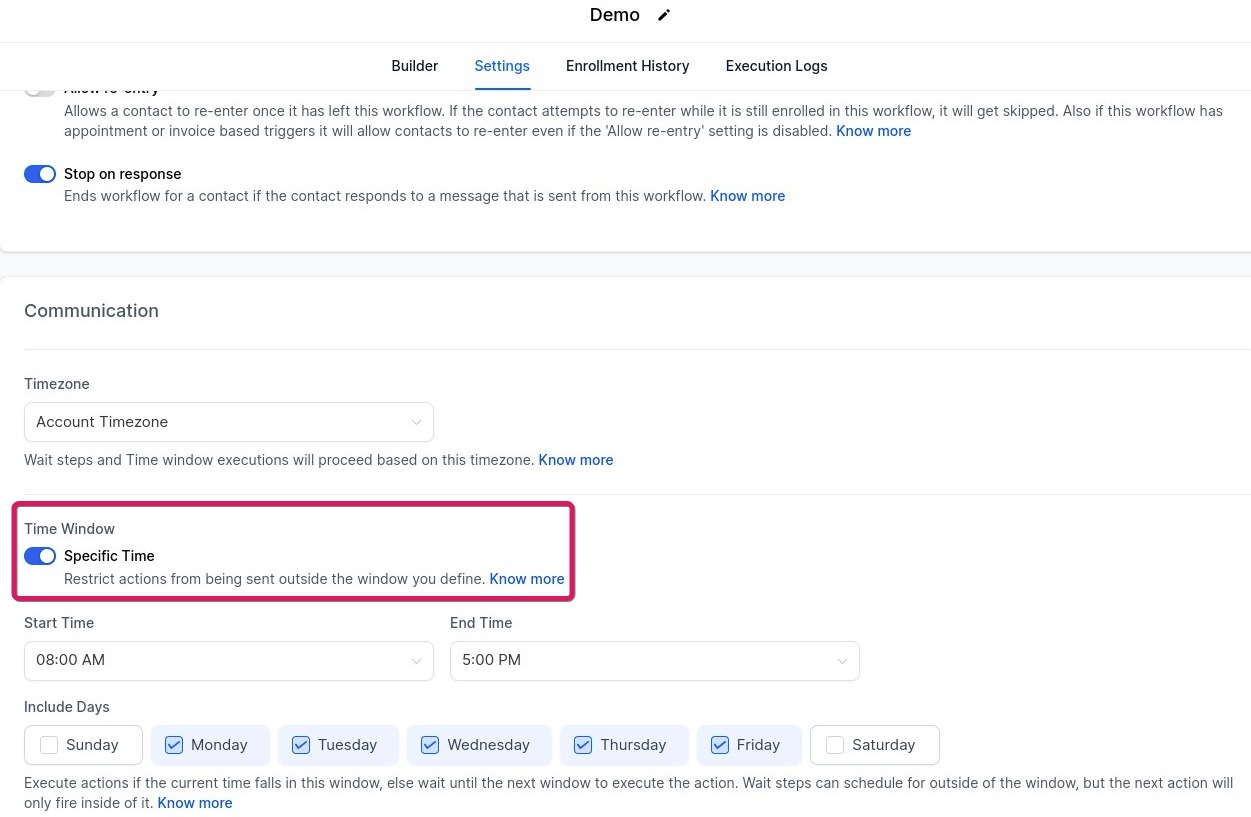This screenshot has height=817, width=1251.
Task: Go to the Execution Logs tab
Action: coord(776,66)
